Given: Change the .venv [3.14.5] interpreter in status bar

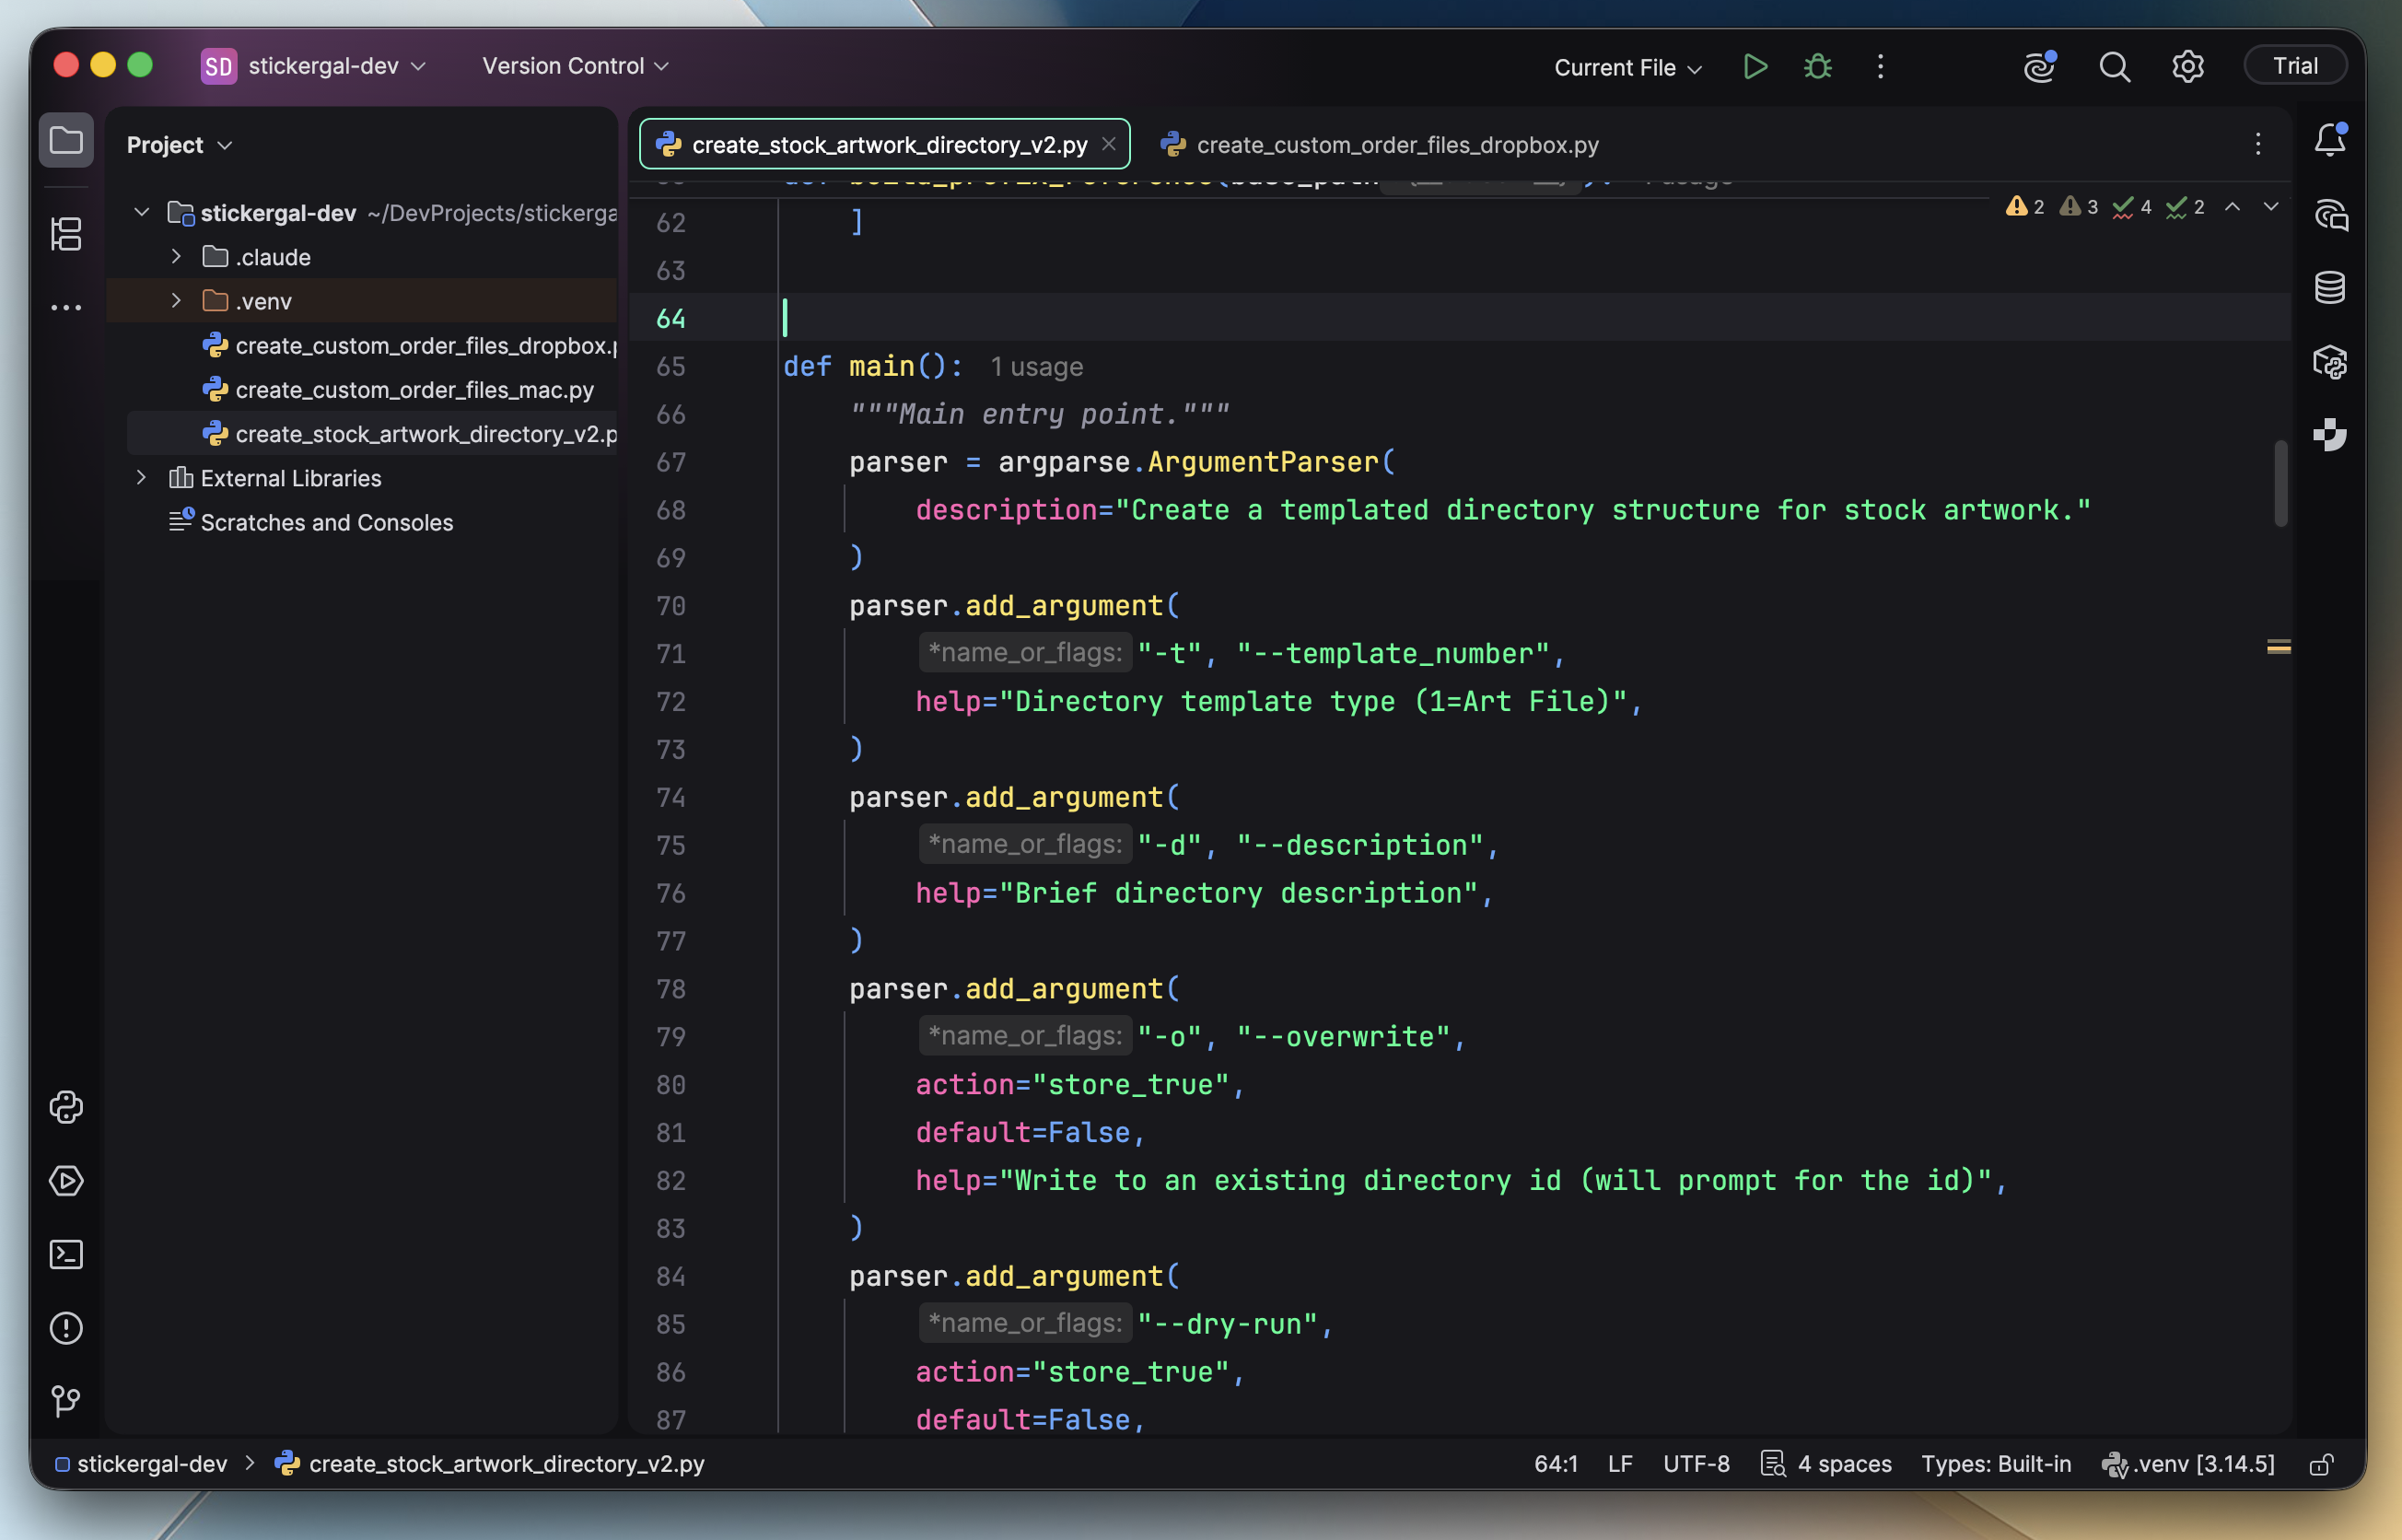Looking at the screenshot, I should click(x=2188, y=1464).
